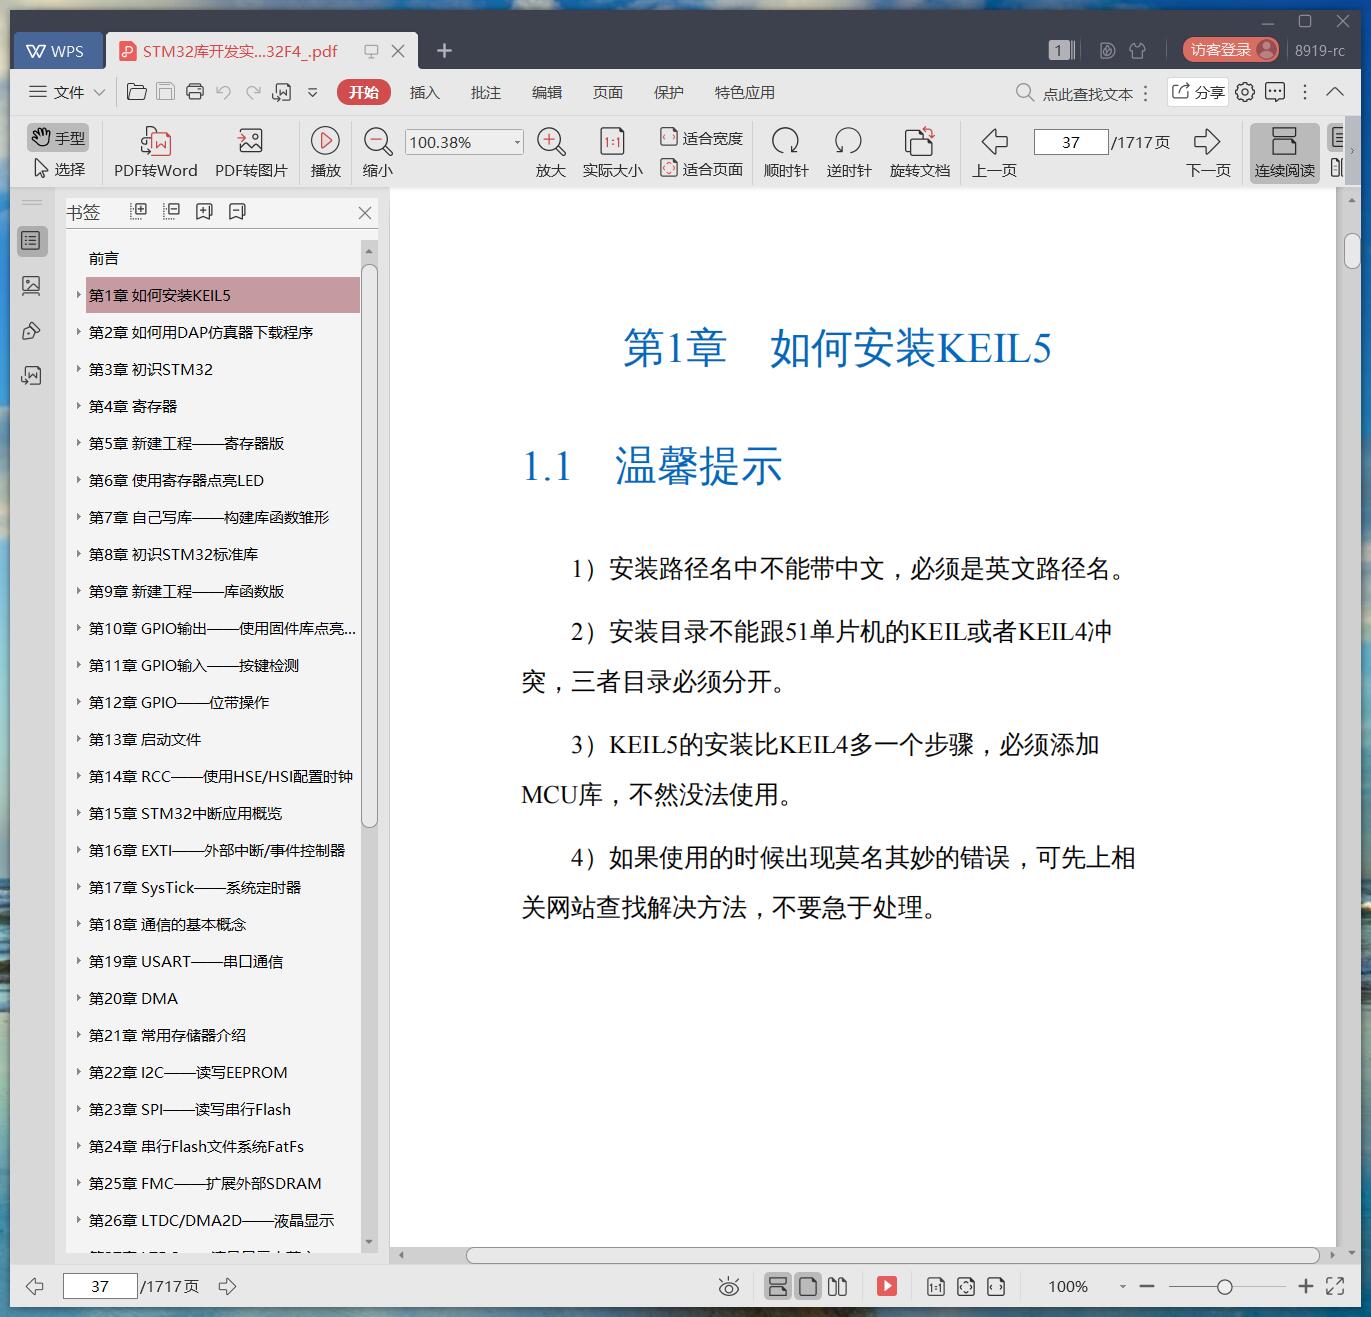Fit to page (适合页面)
The height and width of the screenshot is (1317, 1371).
pyautogui.click(x=701, y=169)
